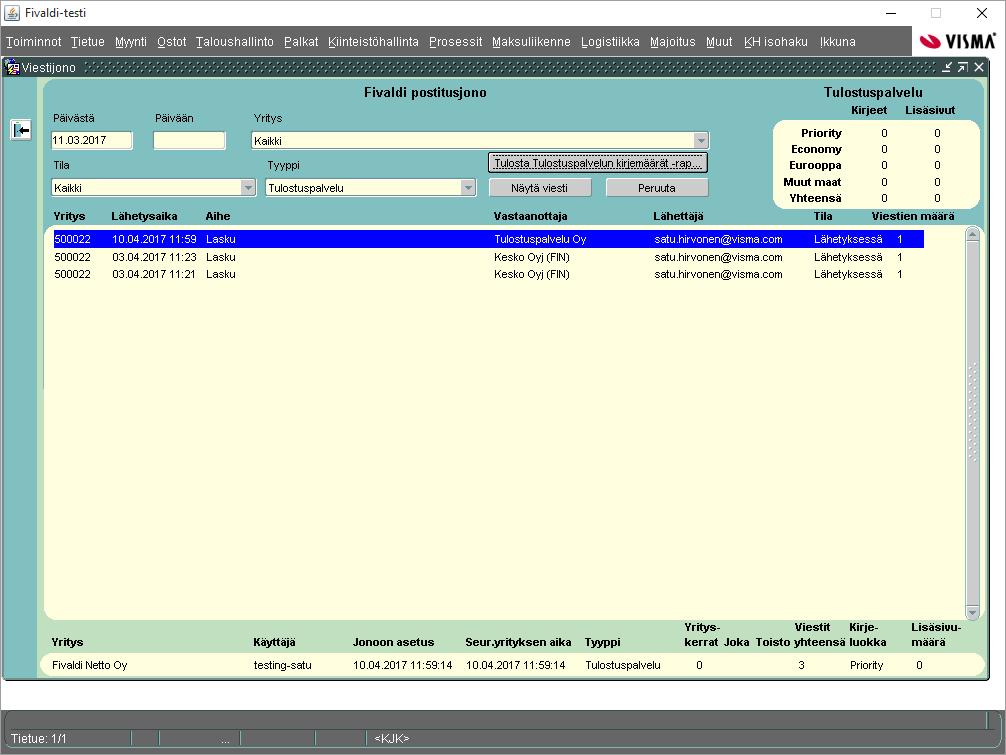This screenshot has width=1006, height=755.
Task: Minimize the Viestijono inner window
Action: click(x=947, y=67)
